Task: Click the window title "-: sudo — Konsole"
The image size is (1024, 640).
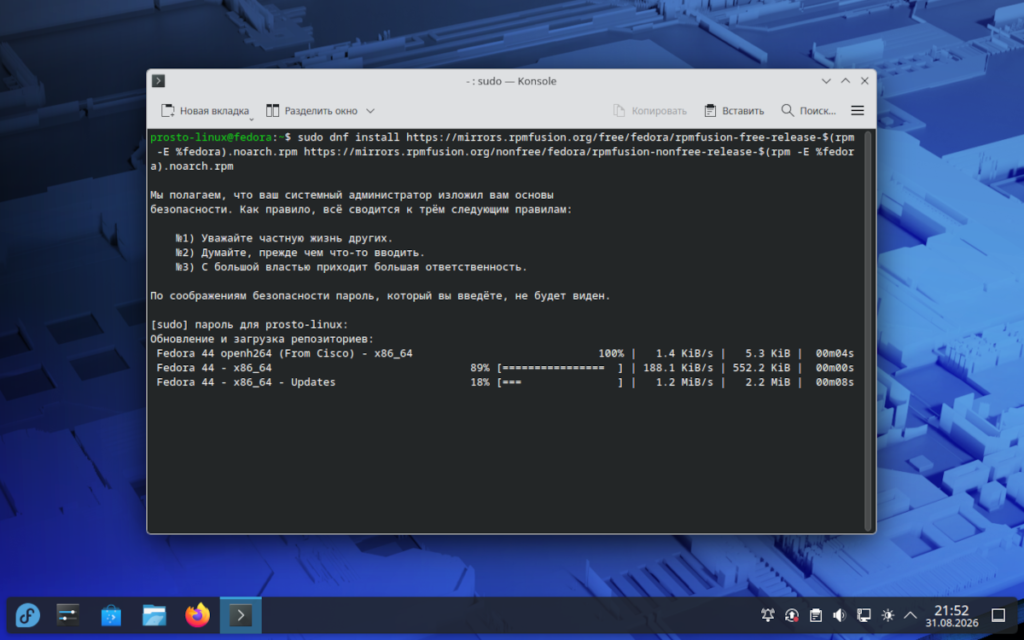Action: click(511, 81)
